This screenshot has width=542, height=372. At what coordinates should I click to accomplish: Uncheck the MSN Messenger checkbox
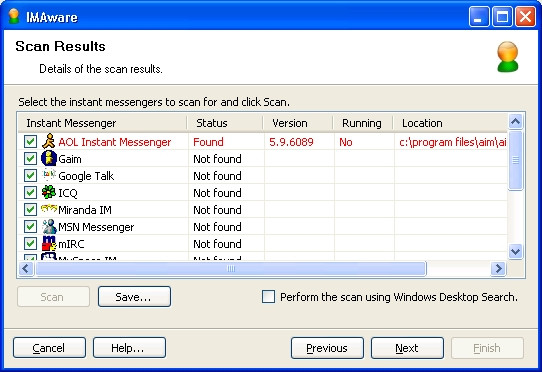pos(30,226)
